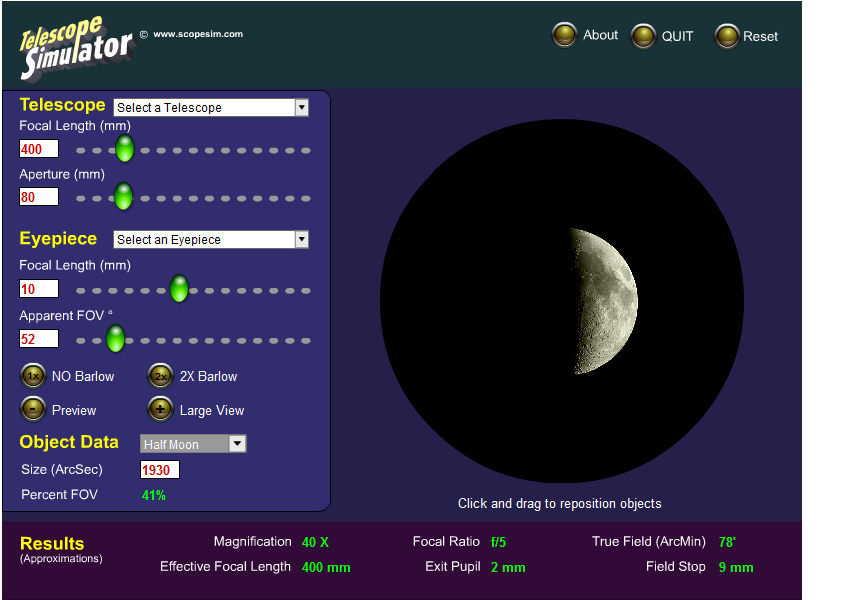Click the Apparent FOV slider knob

(x=116, y=338)
